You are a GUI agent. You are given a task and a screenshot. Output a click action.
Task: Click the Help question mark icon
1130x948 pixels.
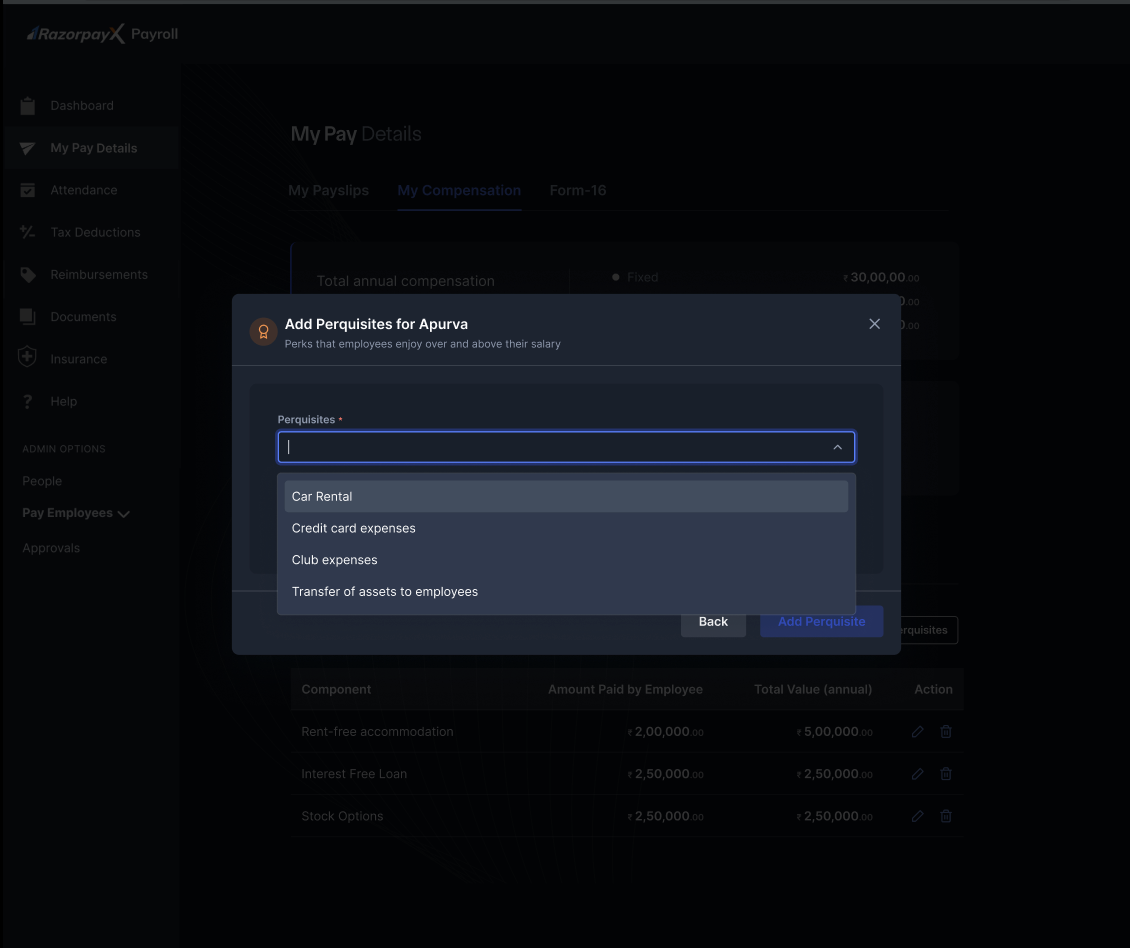click(x=27, y=402)
